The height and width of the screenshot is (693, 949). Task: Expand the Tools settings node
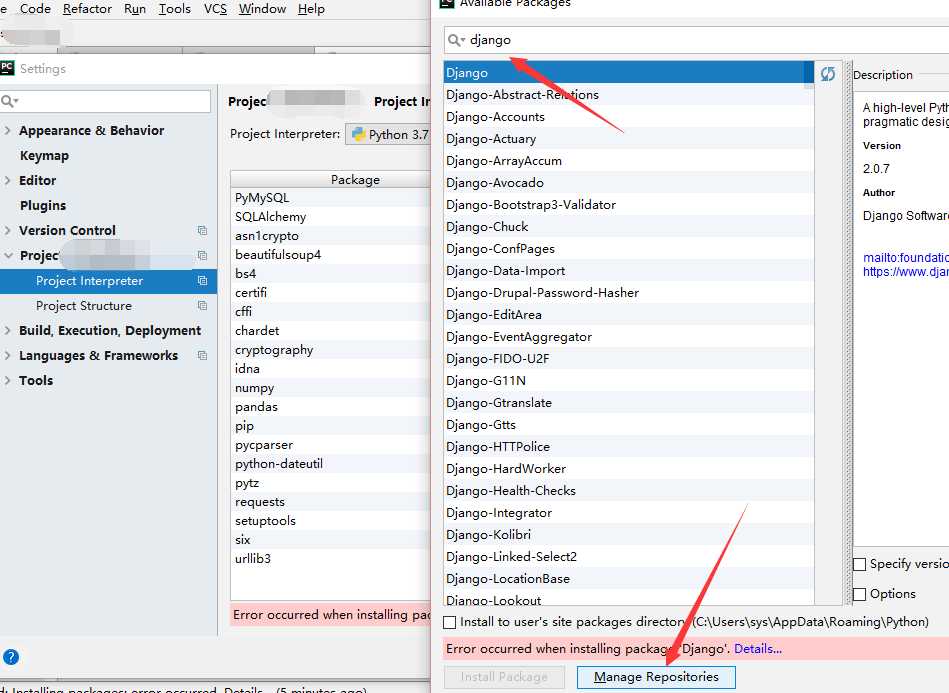pos(7,381)
